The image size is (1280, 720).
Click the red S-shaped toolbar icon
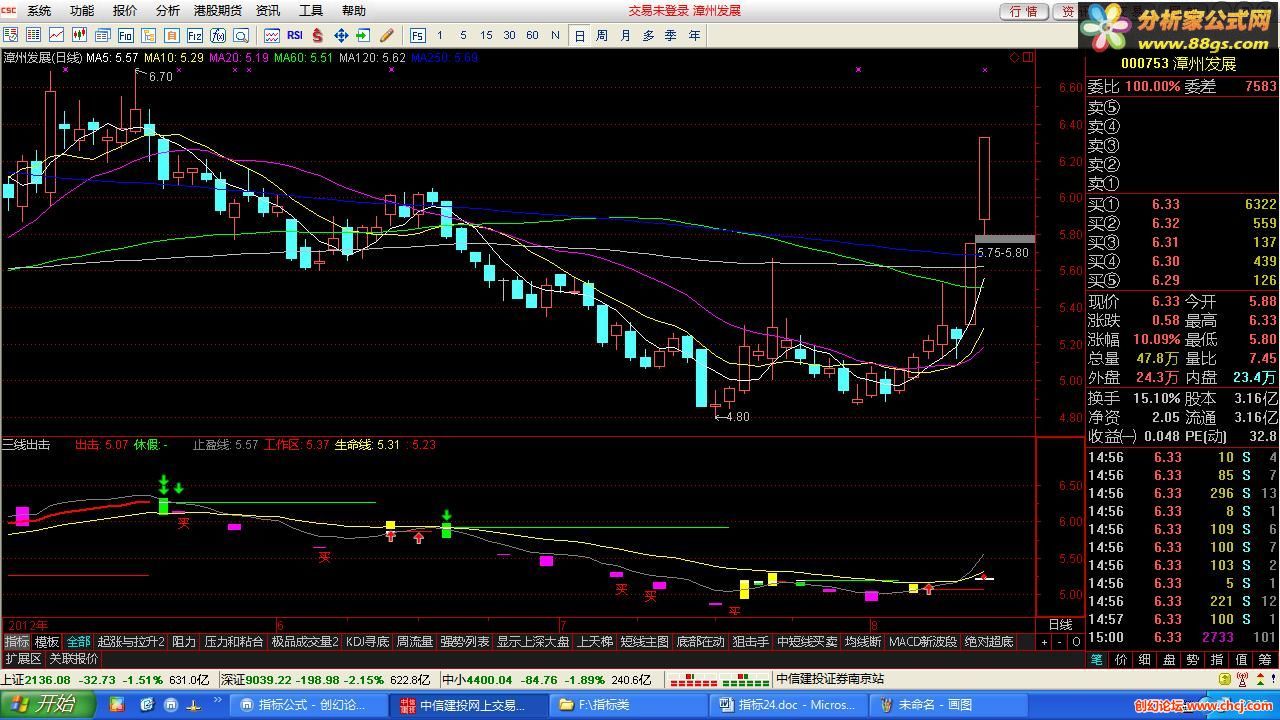tap(318, 35)
